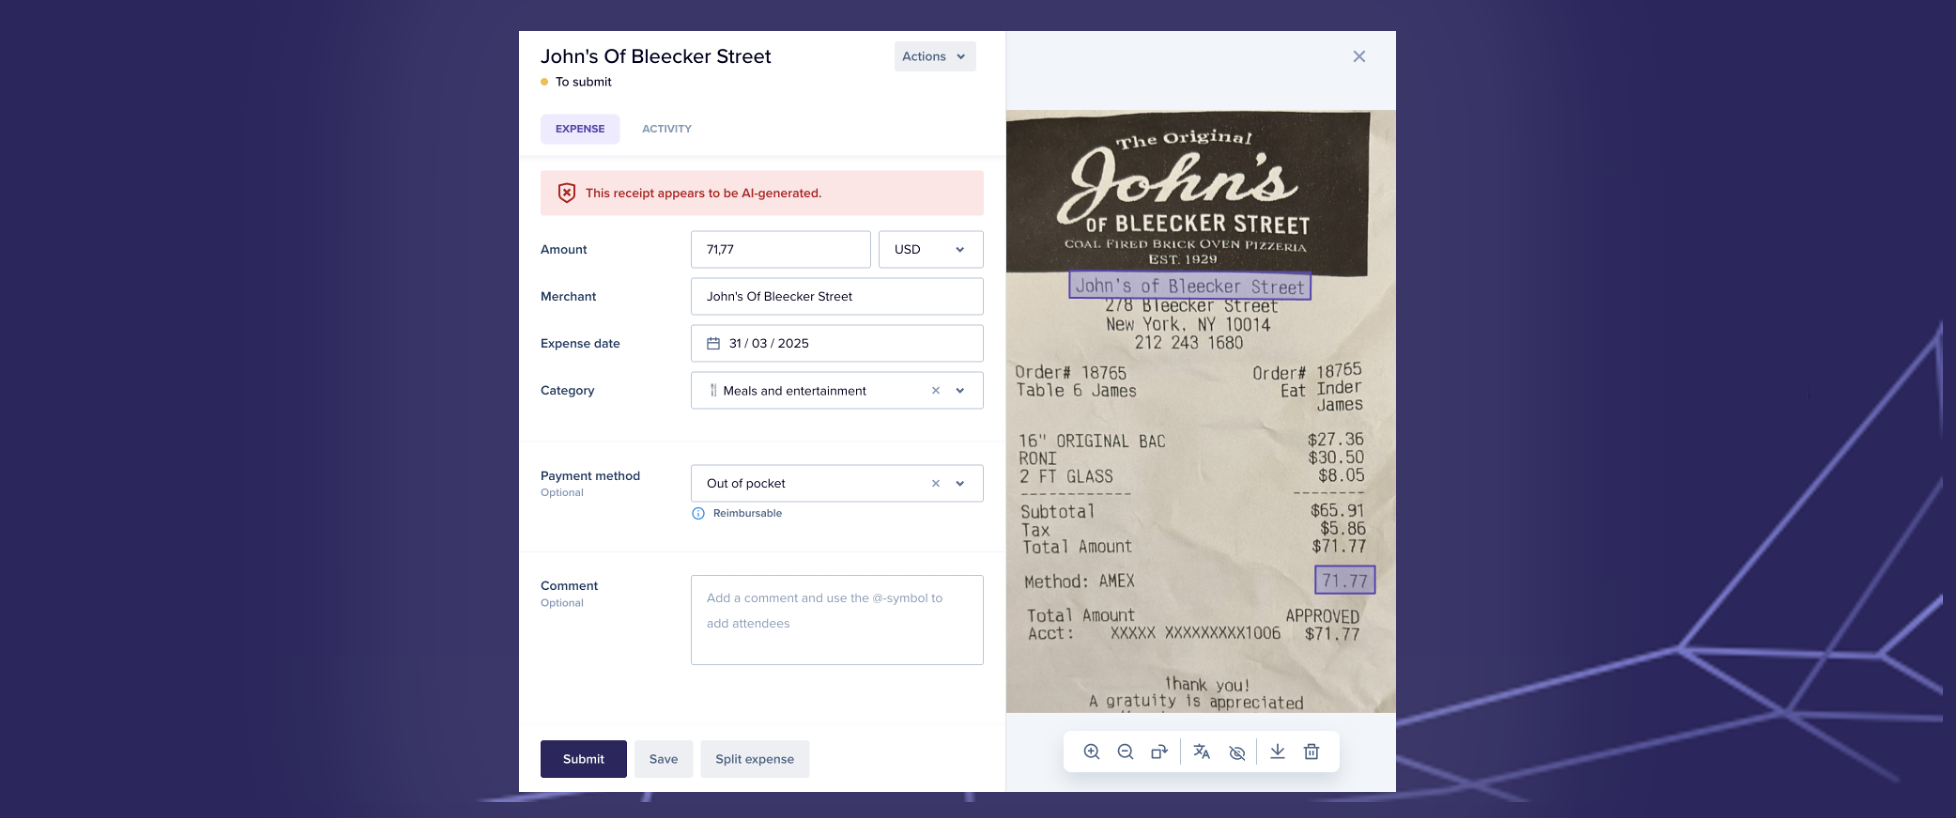This screenshot has width=1956, height=818.
Task: Expand the Category dropdown arrow
Action: [x=960, y=391]
